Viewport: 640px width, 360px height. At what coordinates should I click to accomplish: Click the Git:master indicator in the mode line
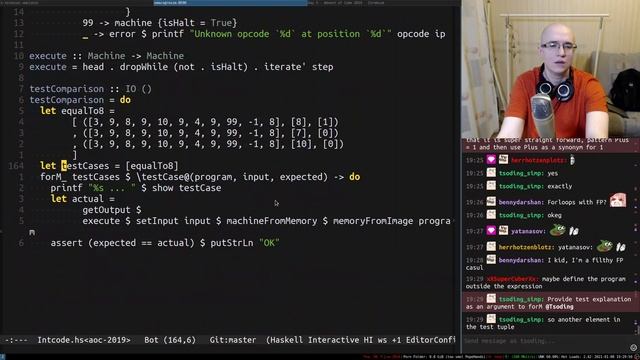pyautogui.click(x=233, y=340)
